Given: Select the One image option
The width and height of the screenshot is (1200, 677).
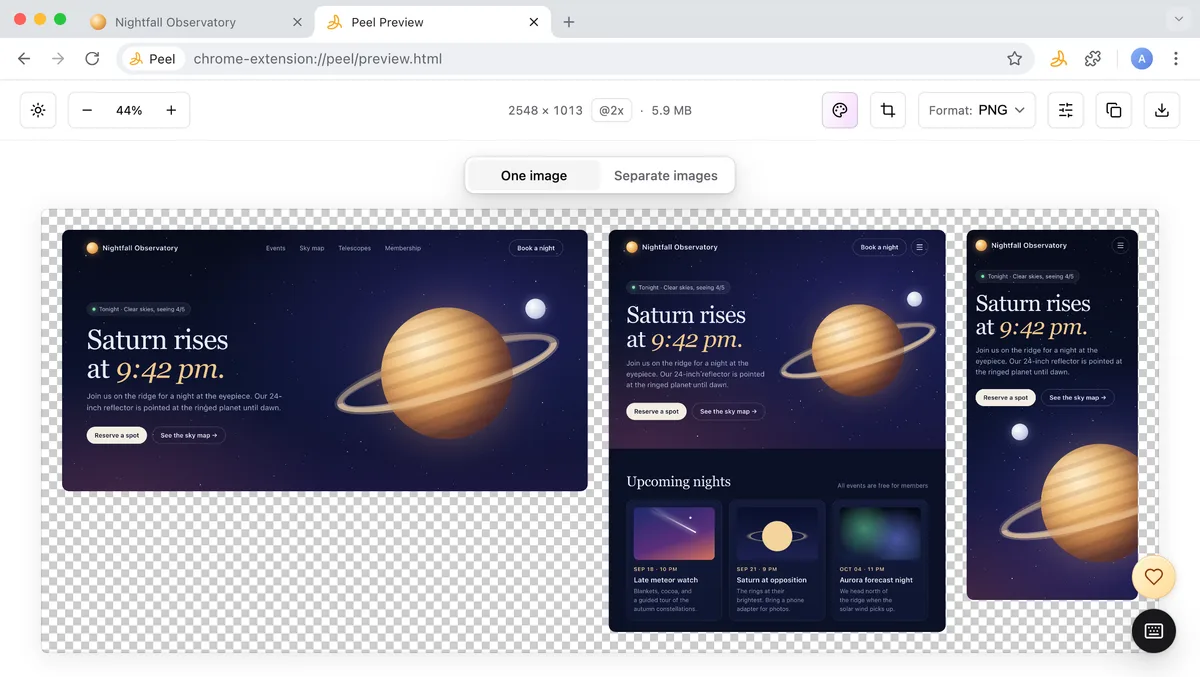Looking at the screenshot, I should [534, 175].
